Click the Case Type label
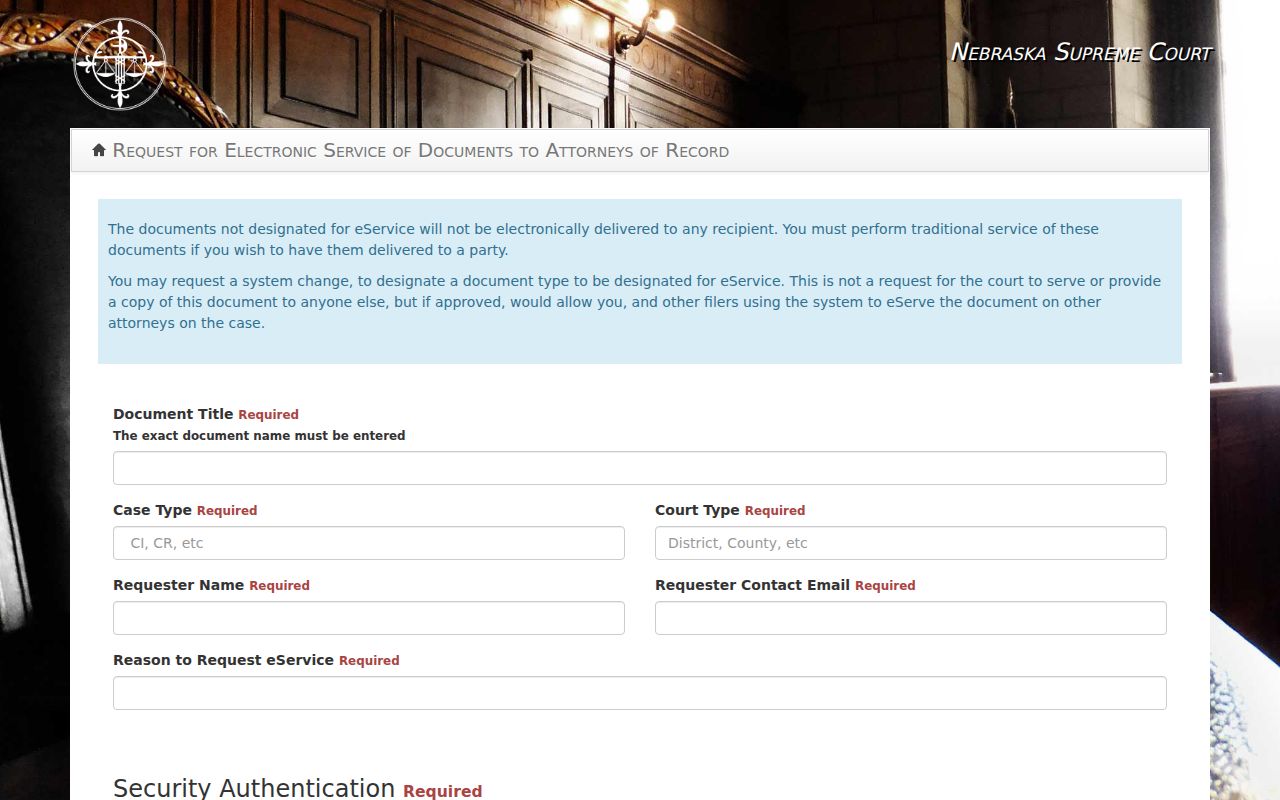 tap(152, 510)
